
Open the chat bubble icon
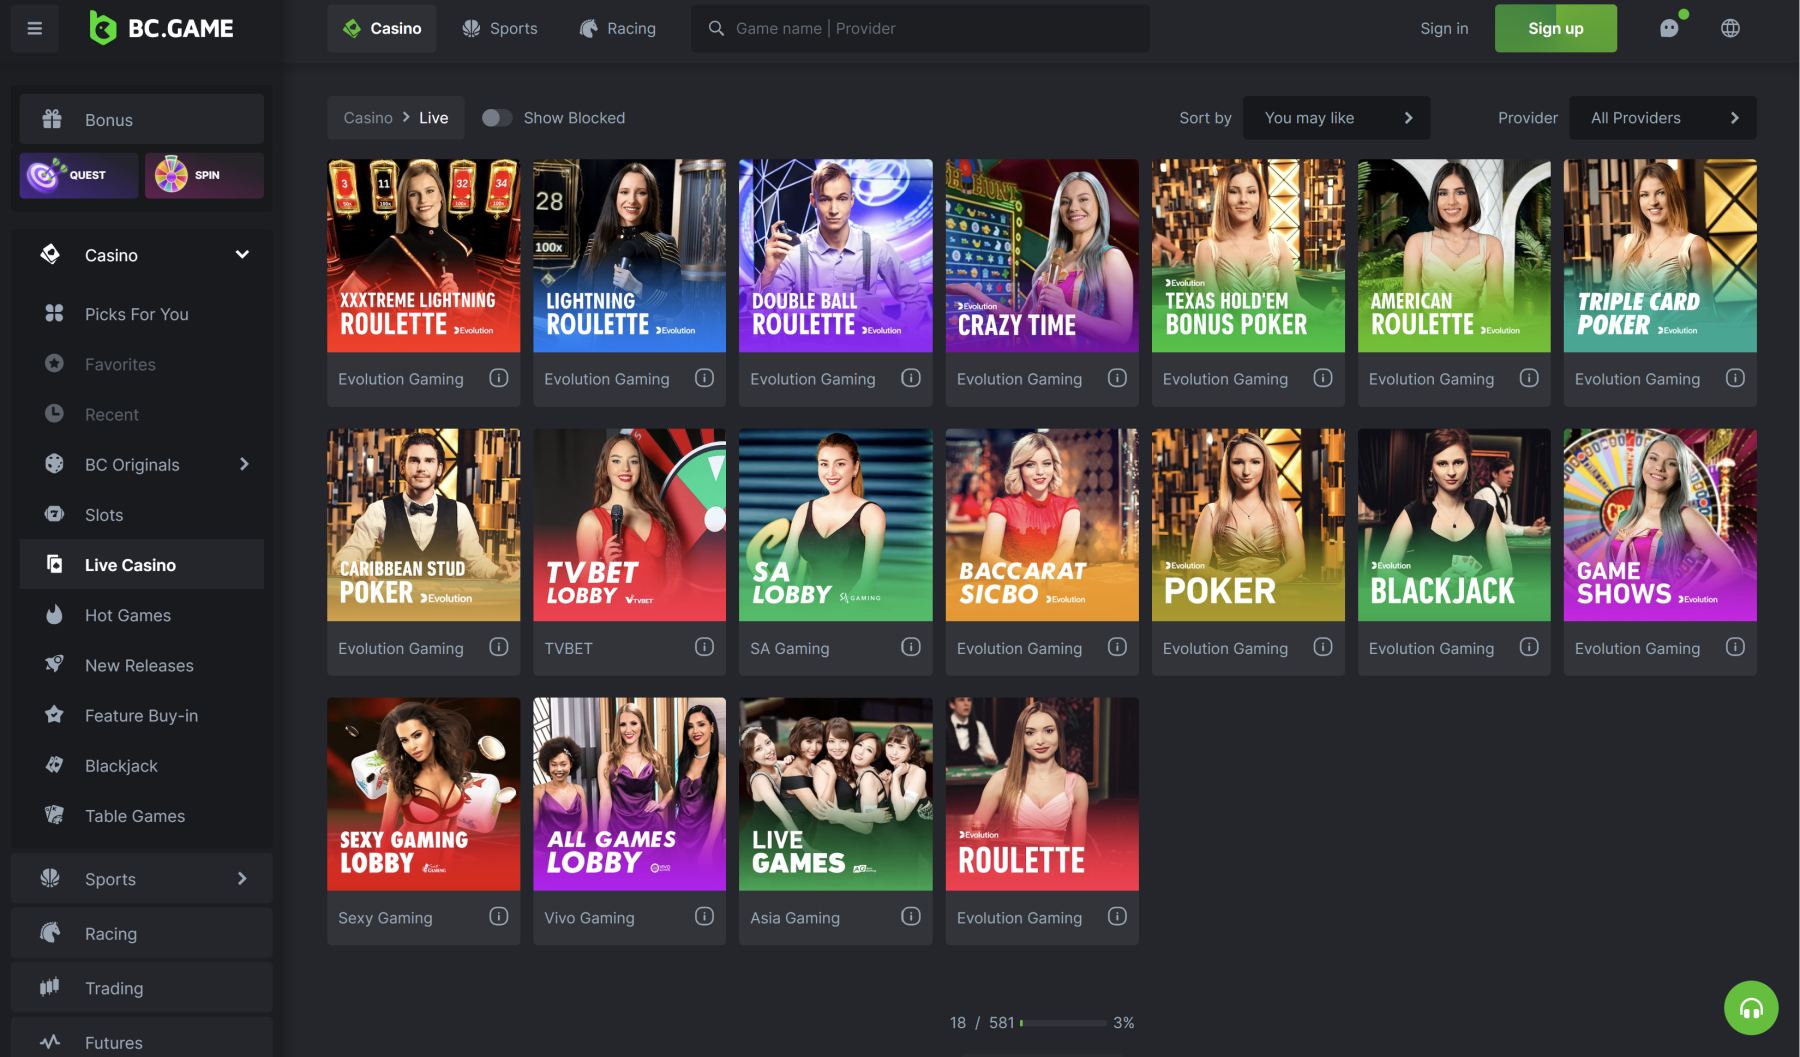pos(1669,28)
